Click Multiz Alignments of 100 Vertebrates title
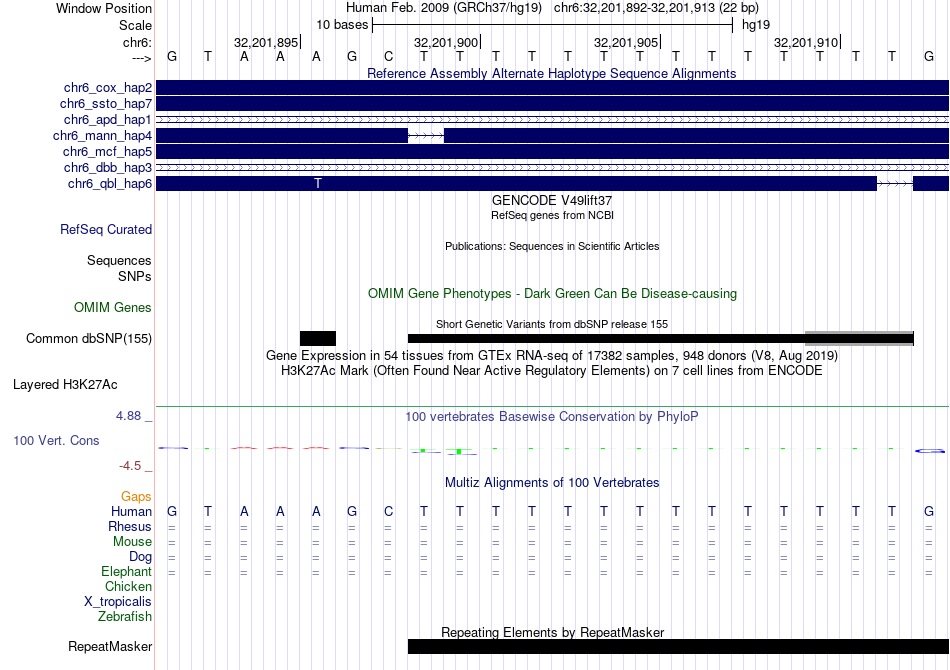 click(552, 483)
